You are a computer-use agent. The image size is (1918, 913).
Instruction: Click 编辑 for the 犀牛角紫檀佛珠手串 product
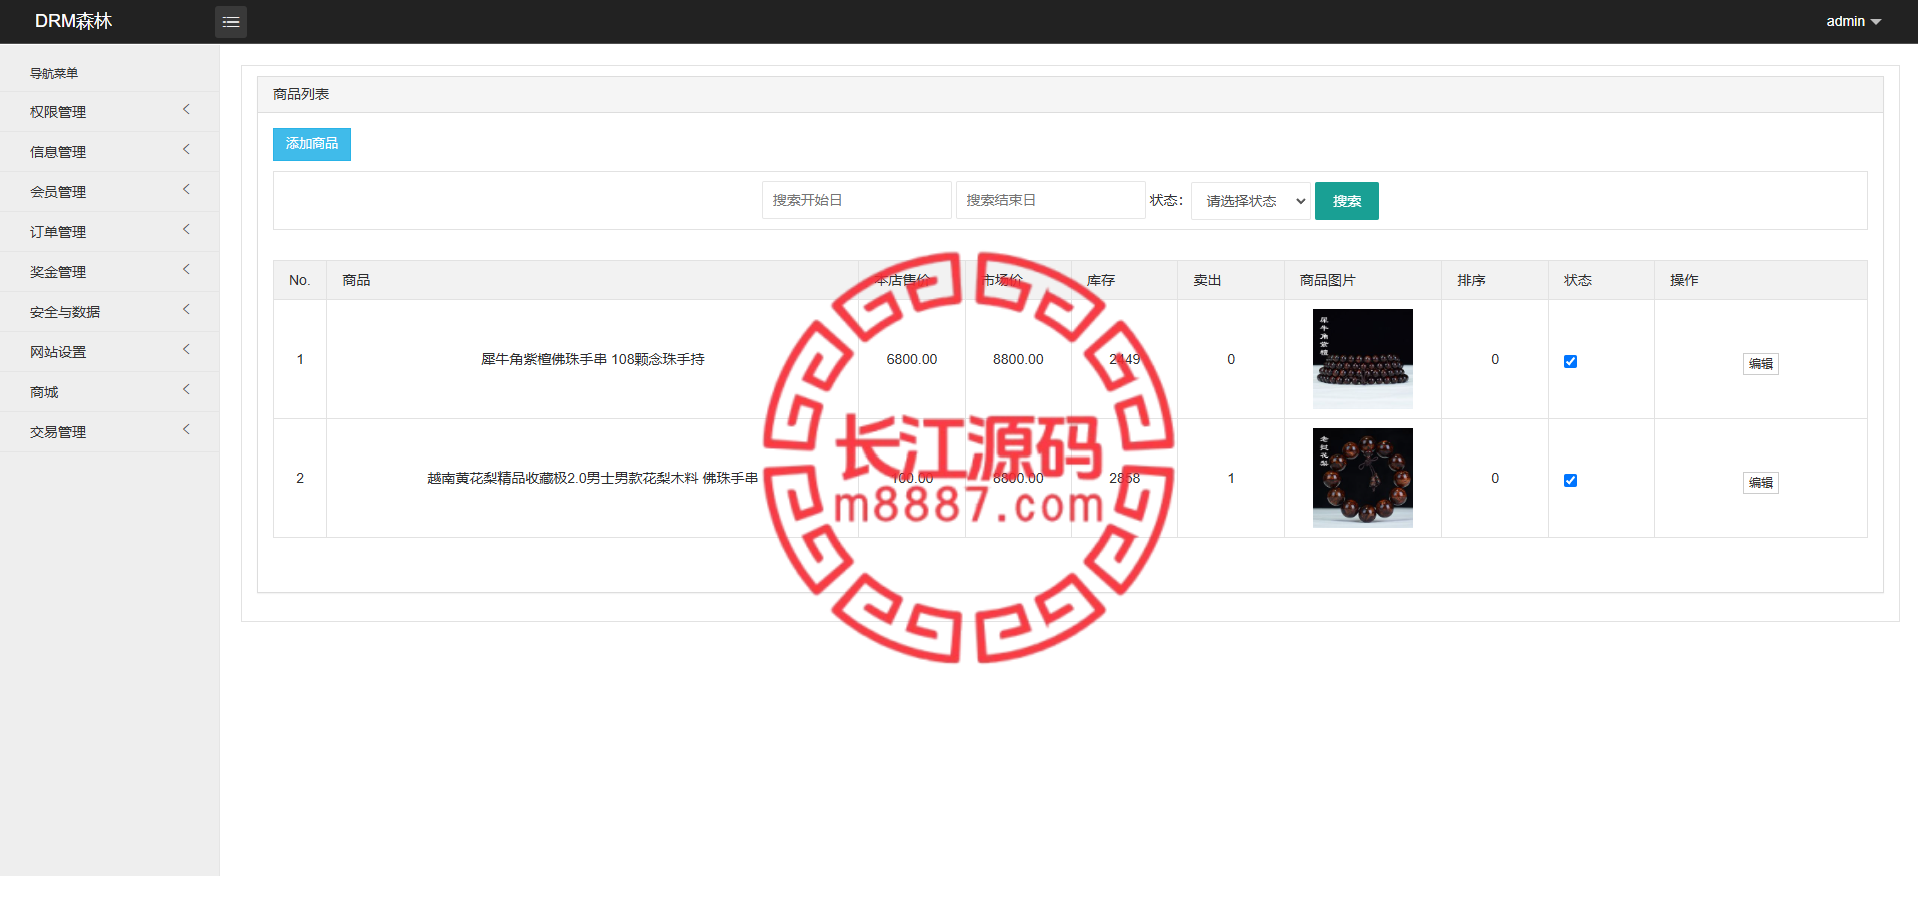(x=1761, y=364)
